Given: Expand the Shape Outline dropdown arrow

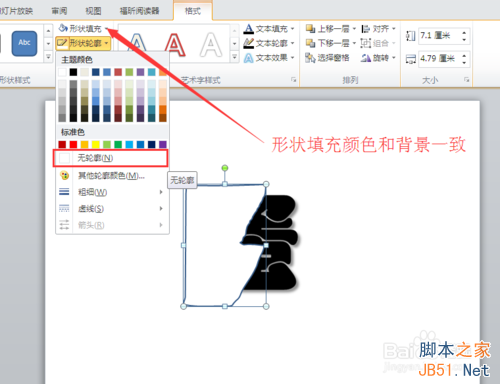Looking at the screenshot, I should [x=106, y=43].
